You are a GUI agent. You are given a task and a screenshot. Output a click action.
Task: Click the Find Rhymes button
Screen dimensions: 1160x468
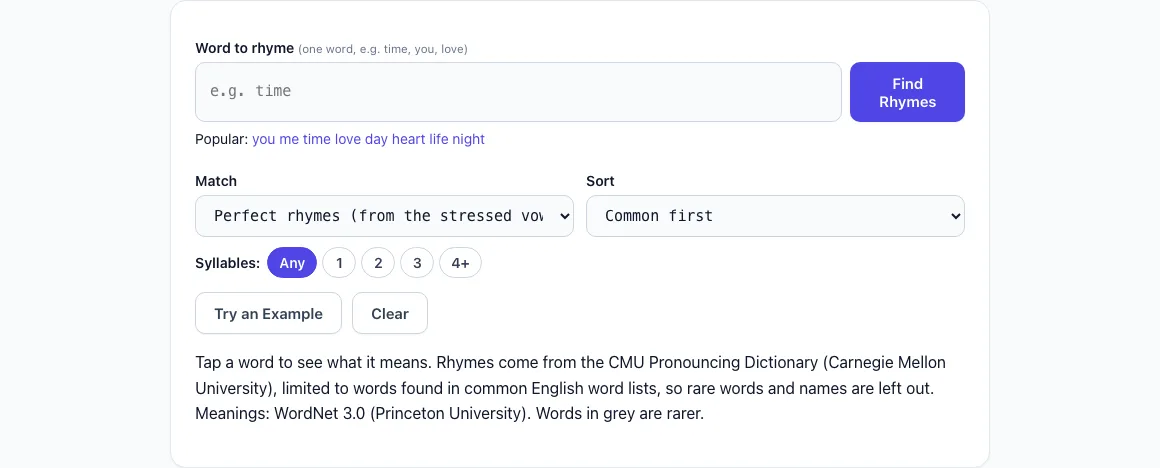(907, 92)
